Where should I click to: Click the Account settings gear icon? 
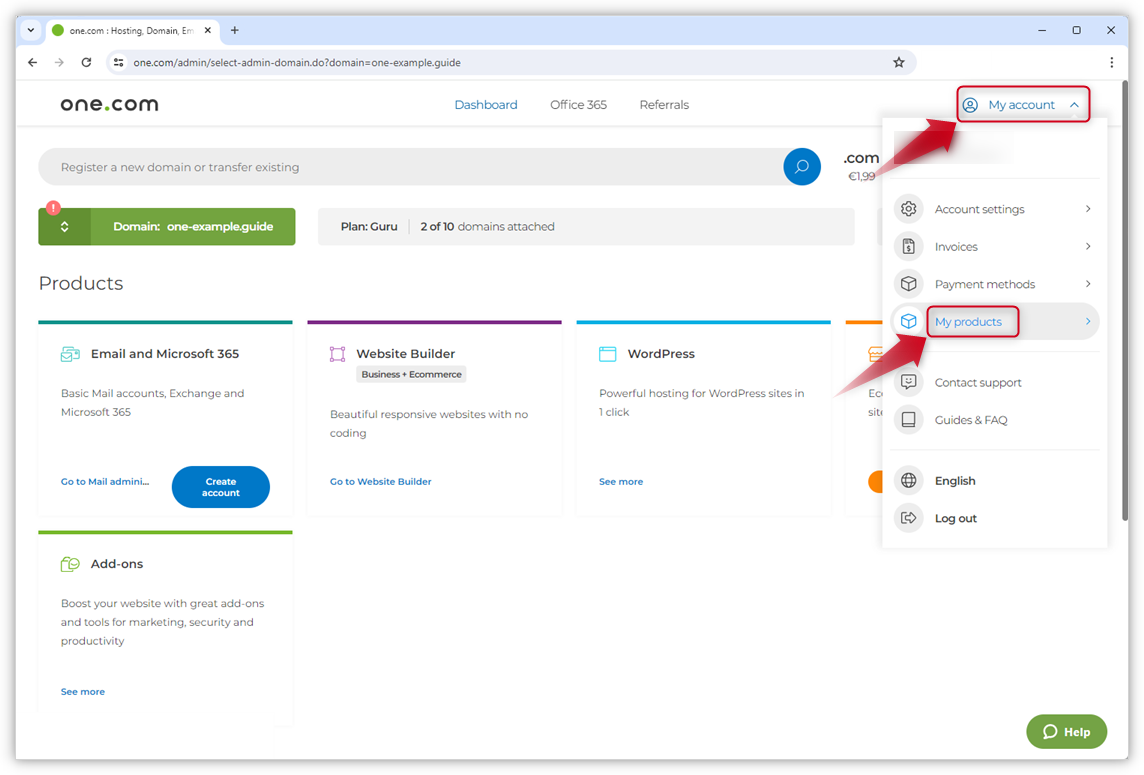pyautogui.click(x=908, y=209)
